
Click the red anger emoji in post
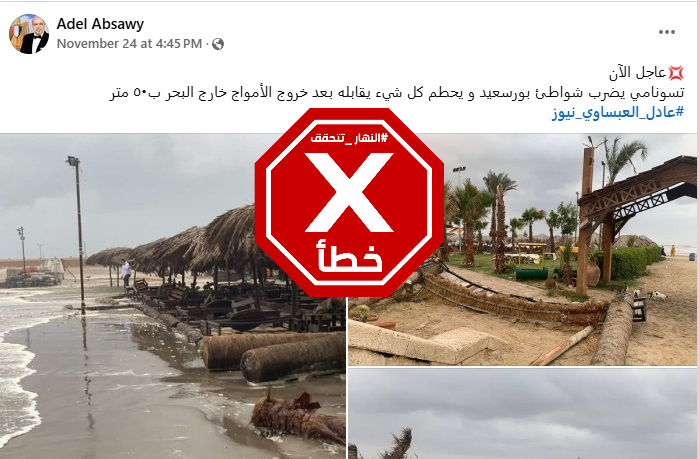click(676, 72)
